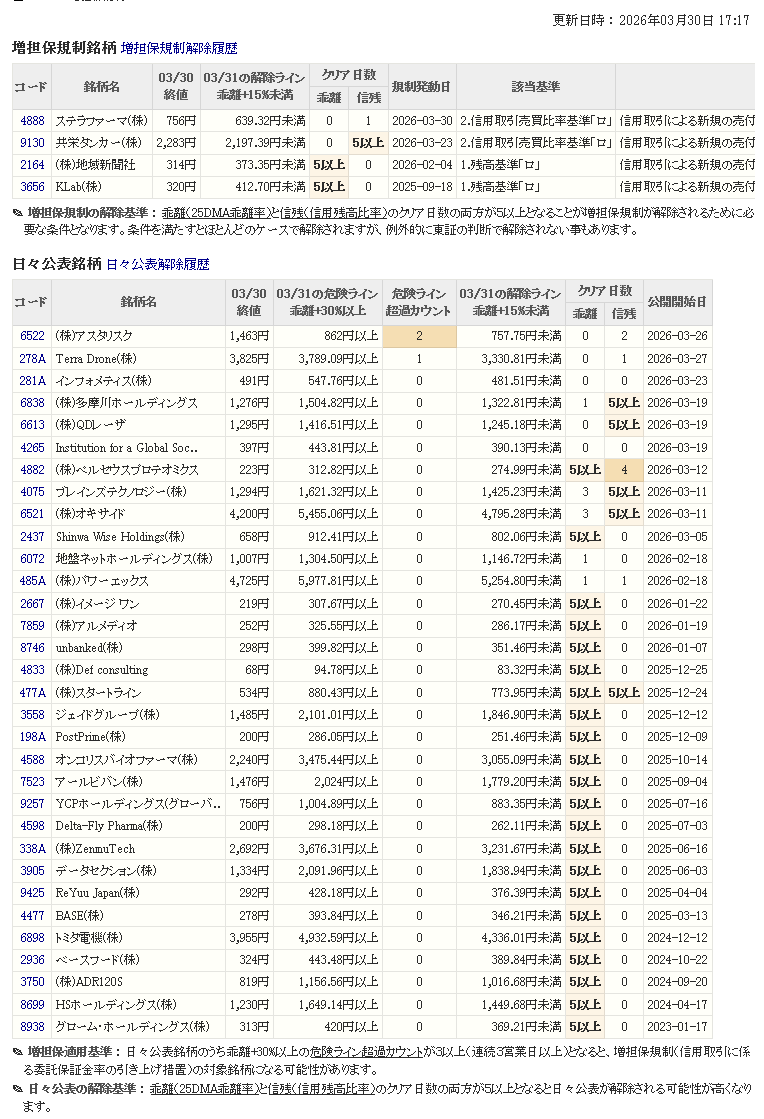This screenshot has height=1119, width=764.
Task: Click stock code 4888 for ステラファーマ
Action: pos(32,120)
